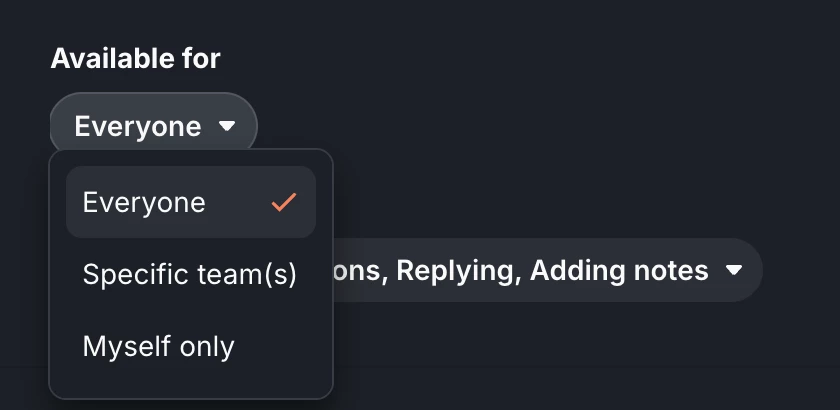The width and height of the screenshot is (840, 410).
Task: Click the orange checkmark next to Everyone
Action: pos(284,202)
